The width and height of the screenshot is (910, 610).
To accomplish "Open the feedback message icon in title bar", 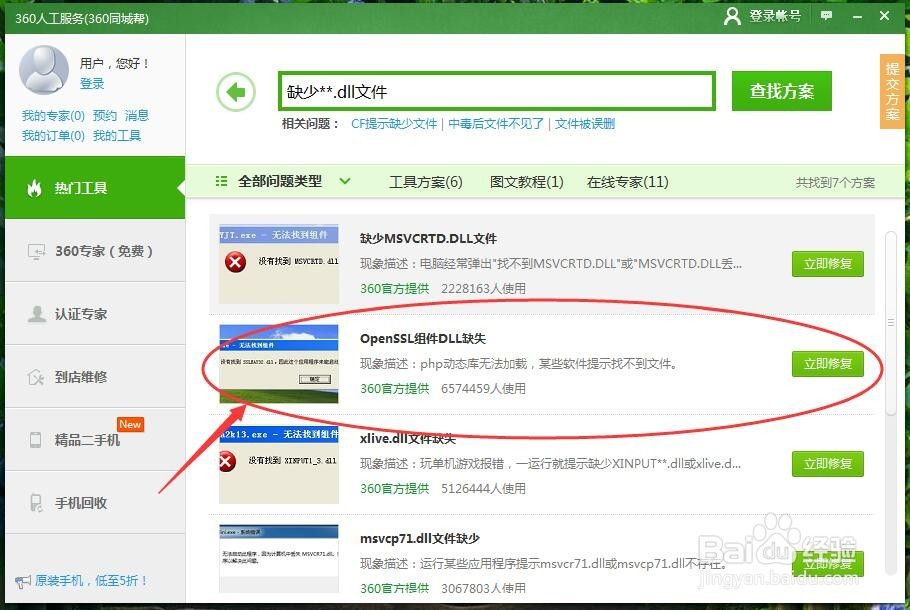I will (x=826, y=16).
